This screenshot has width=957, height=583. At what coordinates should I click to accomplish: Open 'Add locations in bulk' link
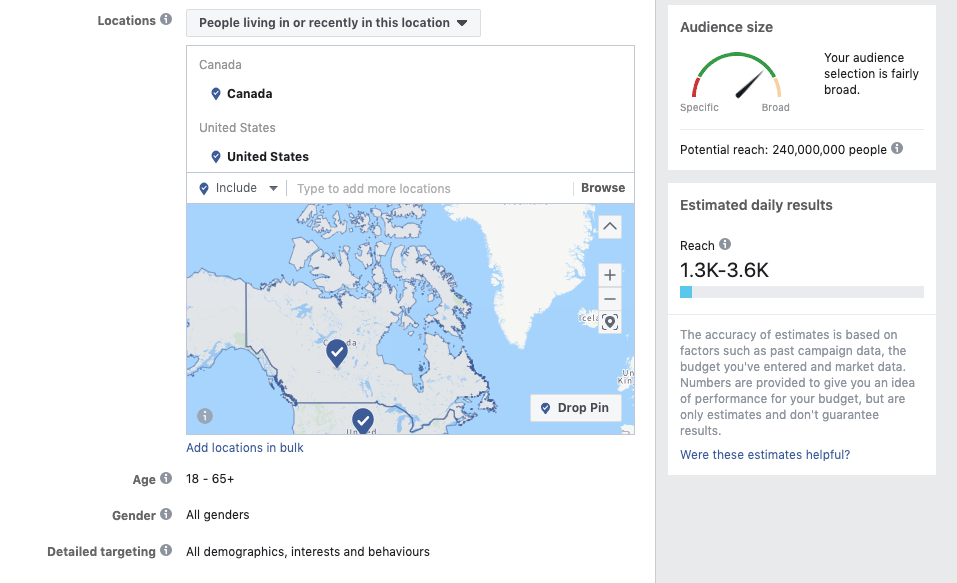pos(245,447)
